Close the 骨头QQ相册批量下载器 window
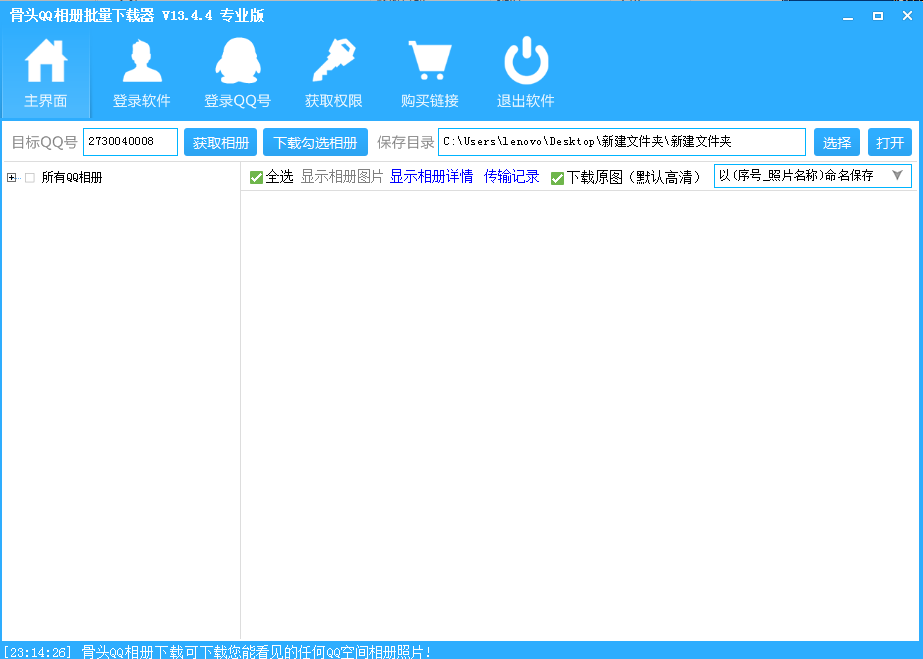923x659 pixels. (x=907, y=16)
